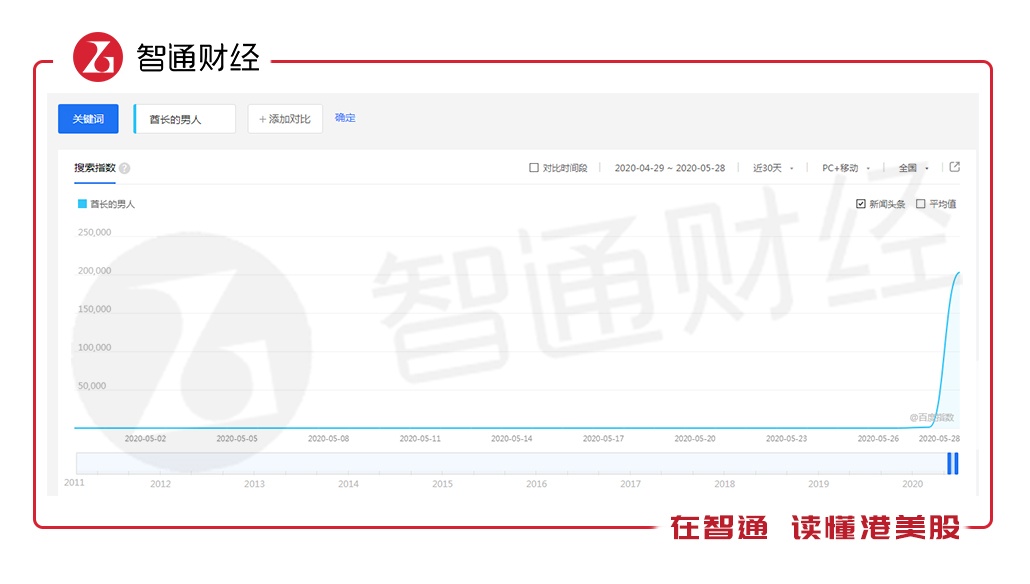1030x584 pixels.
Task: Click the 智通财经 red logo icon
Action: (x=98, y=57)
